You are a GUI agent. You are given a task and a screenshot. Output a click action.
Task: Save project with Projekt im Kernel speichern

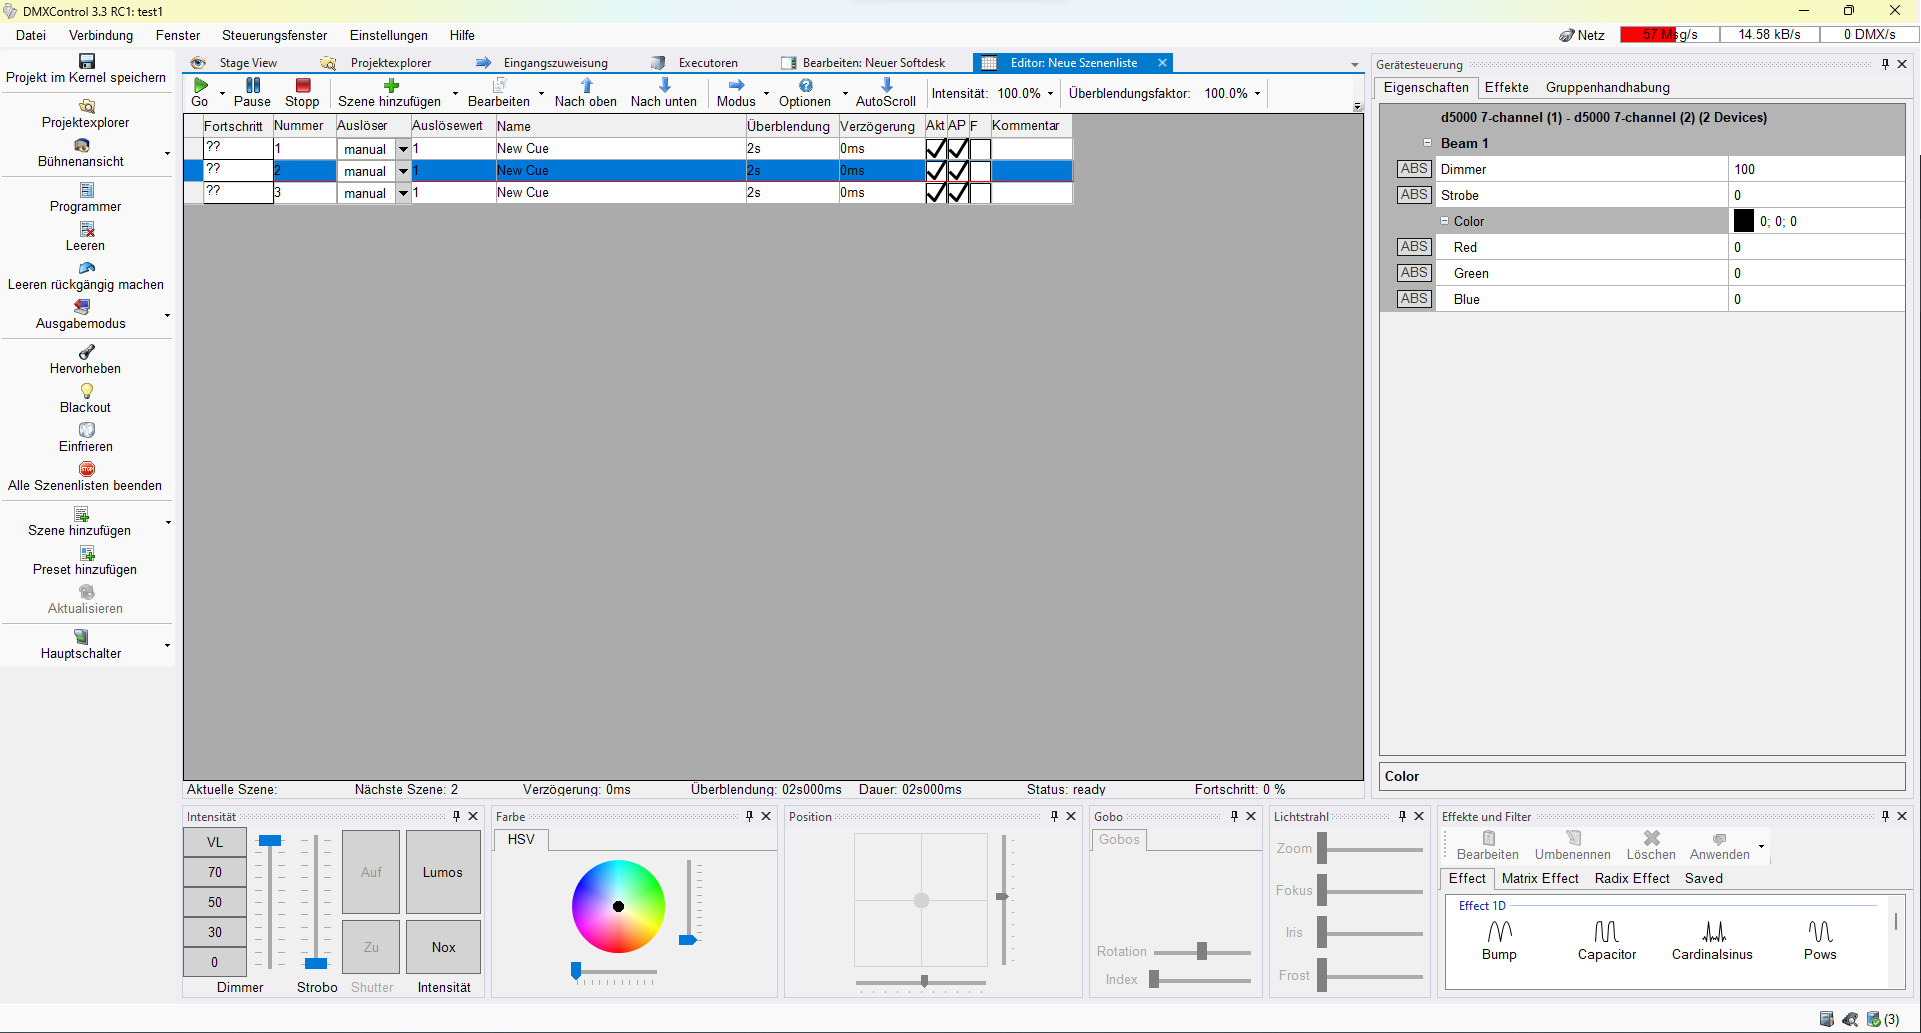tap(86, 62)
